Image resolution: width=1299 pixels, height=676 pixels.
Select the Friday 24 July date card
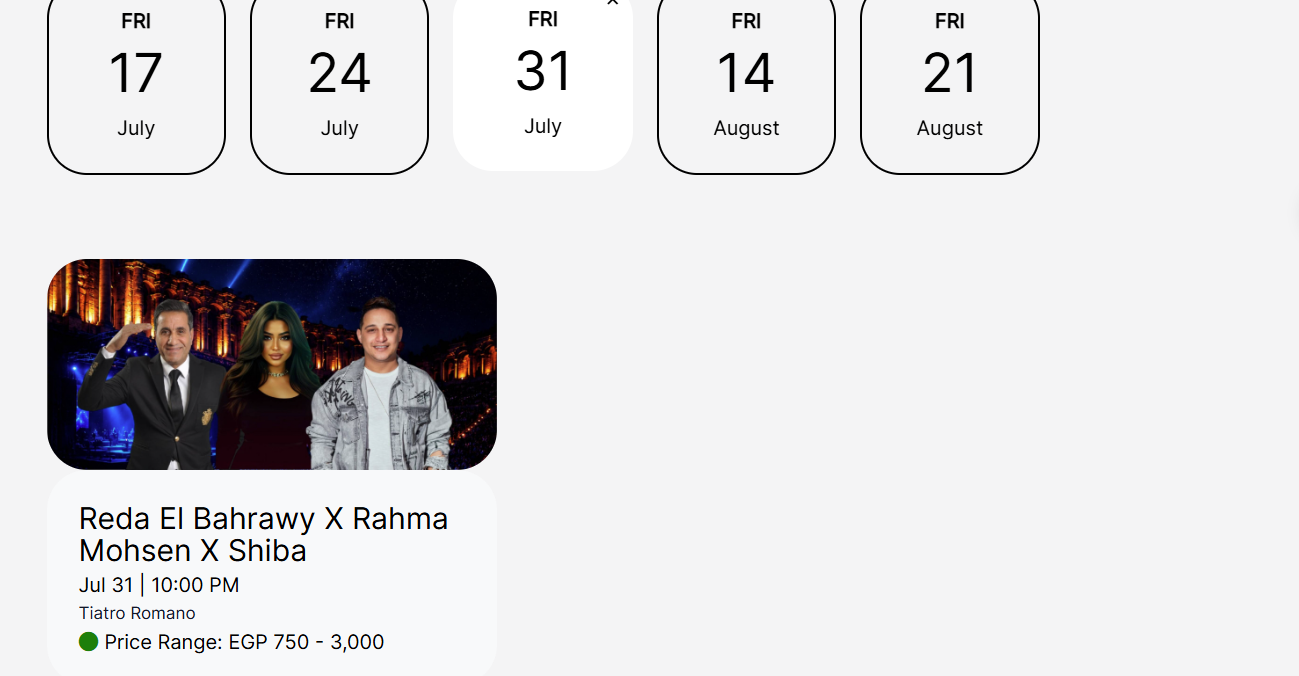(x=339, y=85)
